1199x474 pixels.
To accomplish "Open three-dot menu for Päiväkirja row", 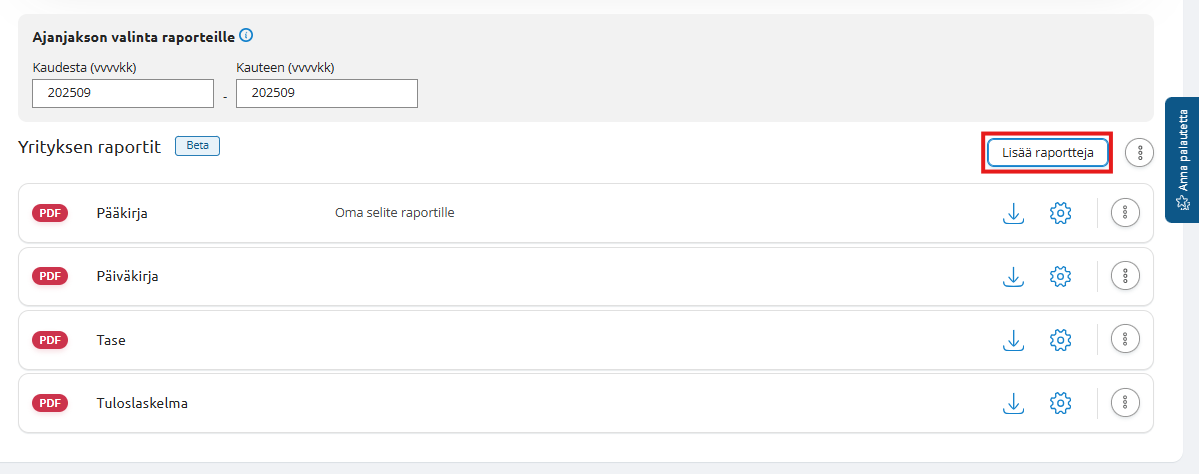I will click(x=1125, y=276).
